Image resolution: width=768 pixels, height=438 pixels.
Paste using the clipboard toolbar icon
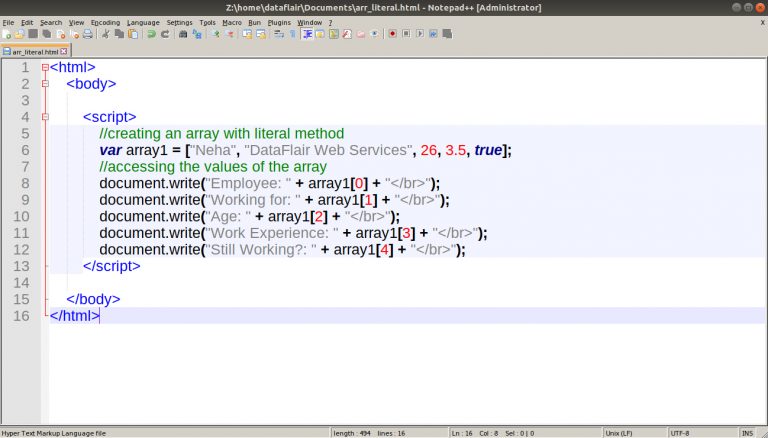click(133, 34)
